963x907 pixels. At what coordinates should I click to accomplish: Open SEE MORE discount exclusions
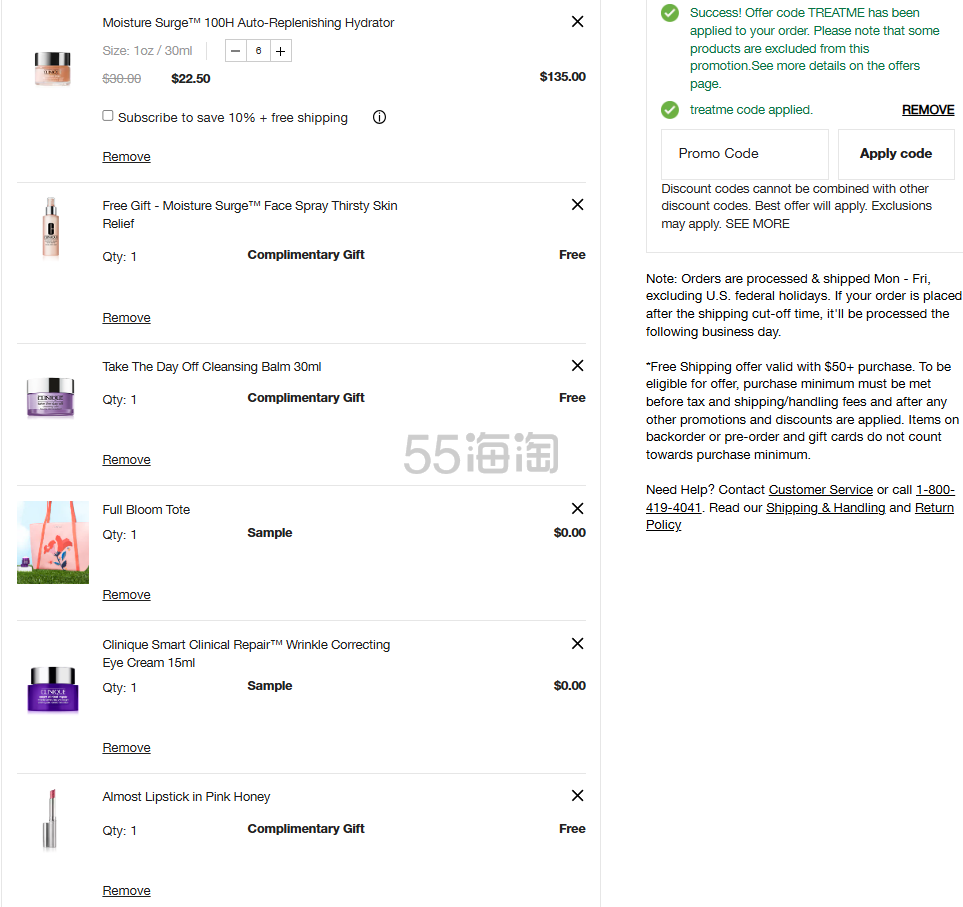coord(757,224)
